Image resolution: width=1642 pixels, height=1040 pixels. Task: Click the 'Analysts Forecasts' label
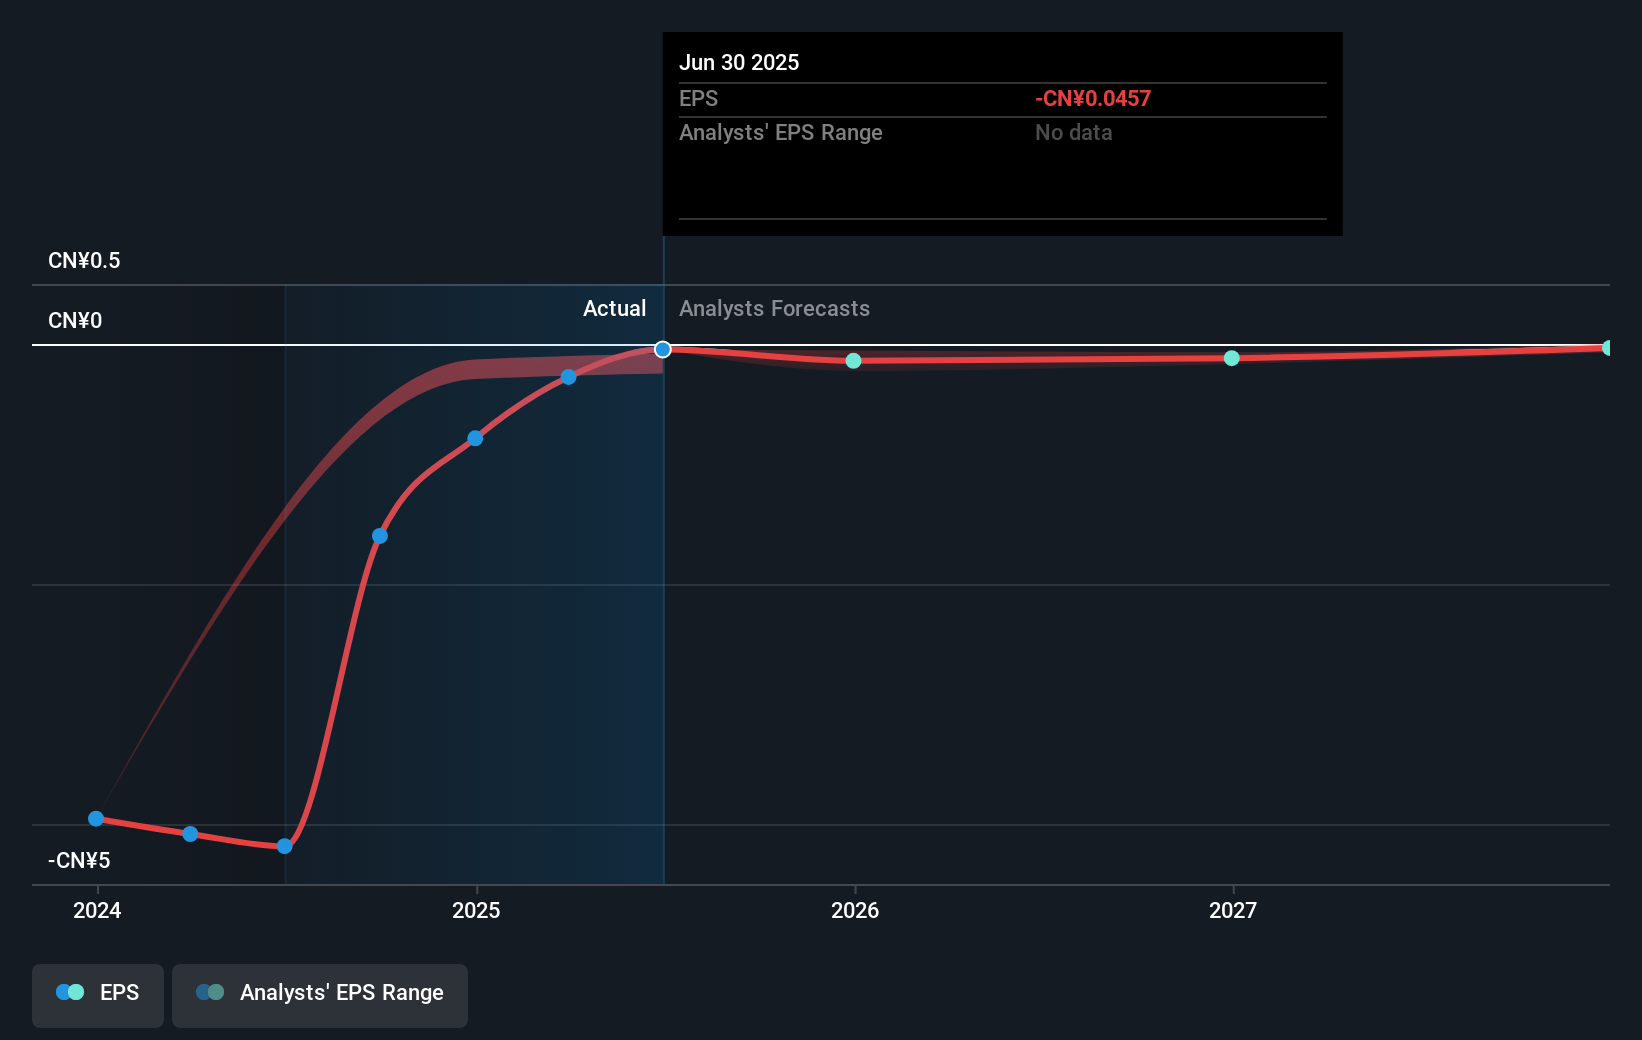coord(774,308)
